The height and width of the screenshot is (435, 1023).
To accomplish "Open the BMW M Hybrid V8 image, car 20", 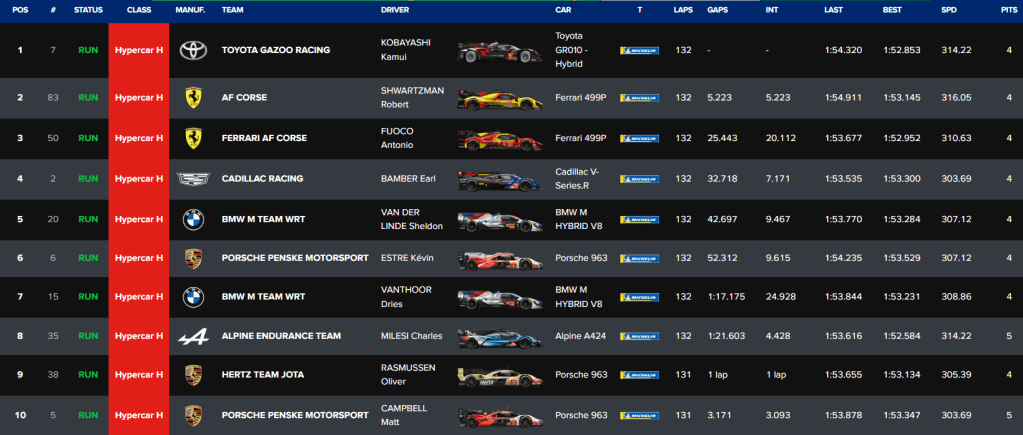I will coord(500,221).
